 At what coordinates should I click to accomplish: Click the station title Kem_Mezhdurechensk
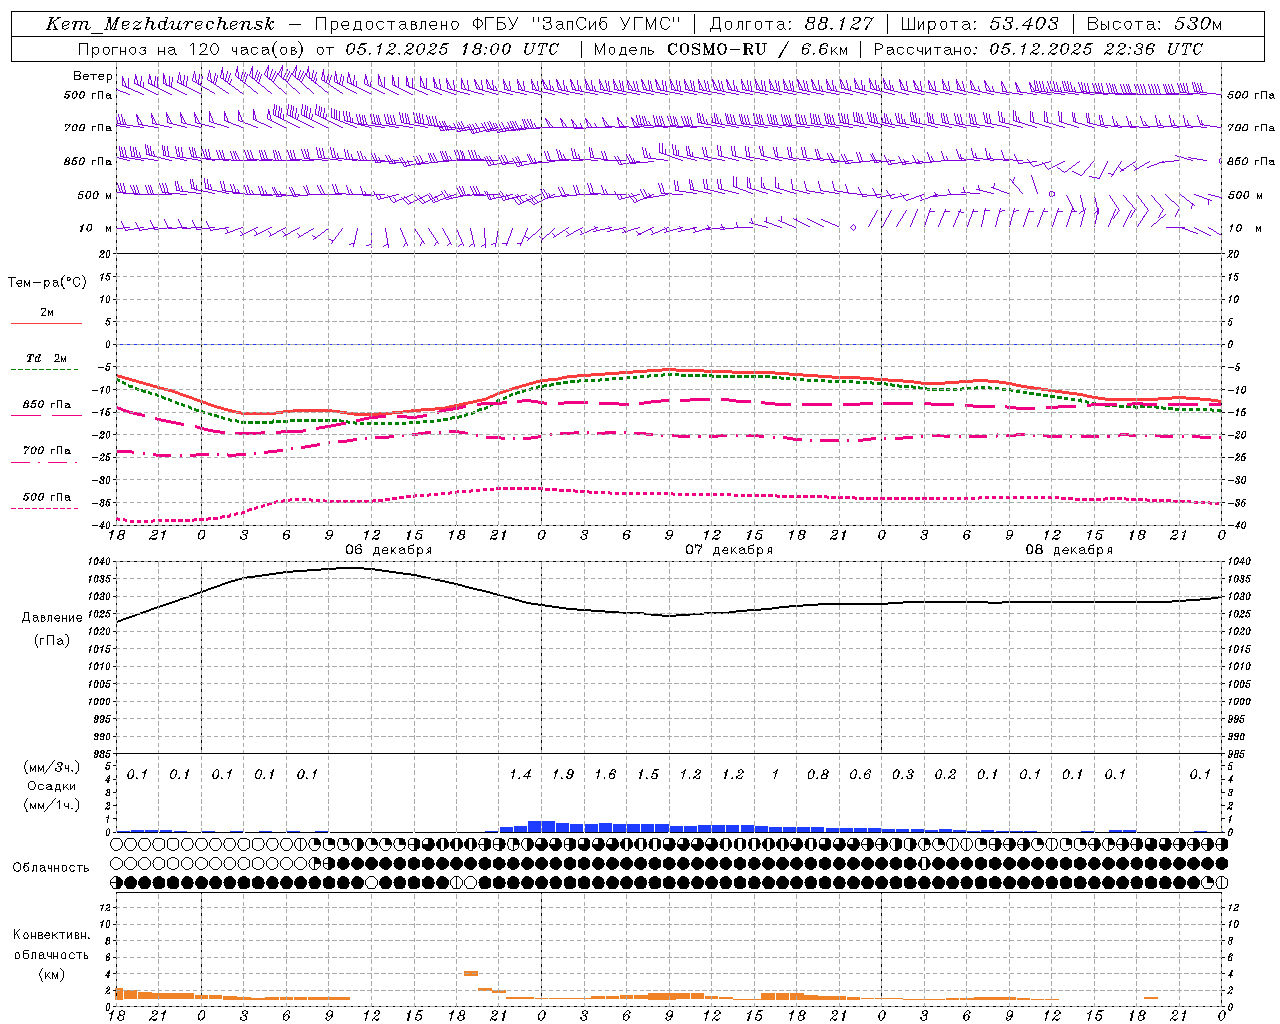pos(160,24)
